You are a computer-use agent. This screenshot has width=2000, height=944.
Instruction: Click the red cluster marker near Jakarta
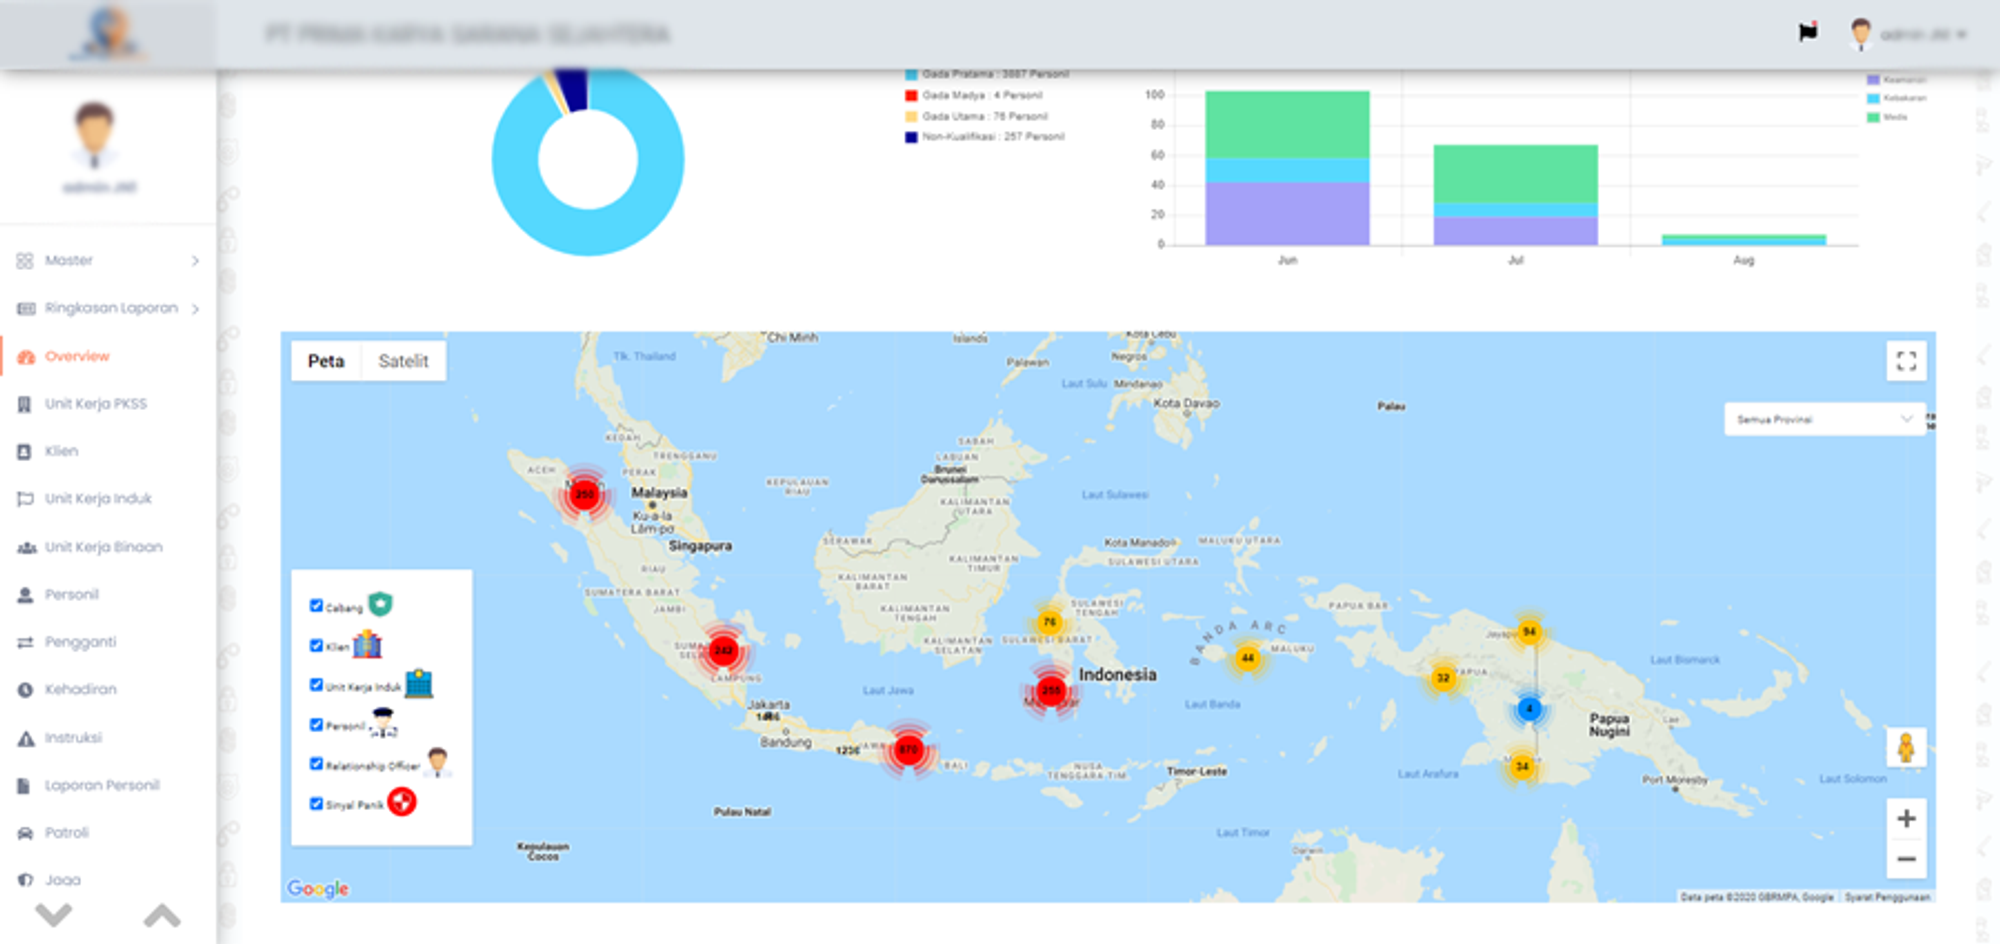tap(723, 651)
